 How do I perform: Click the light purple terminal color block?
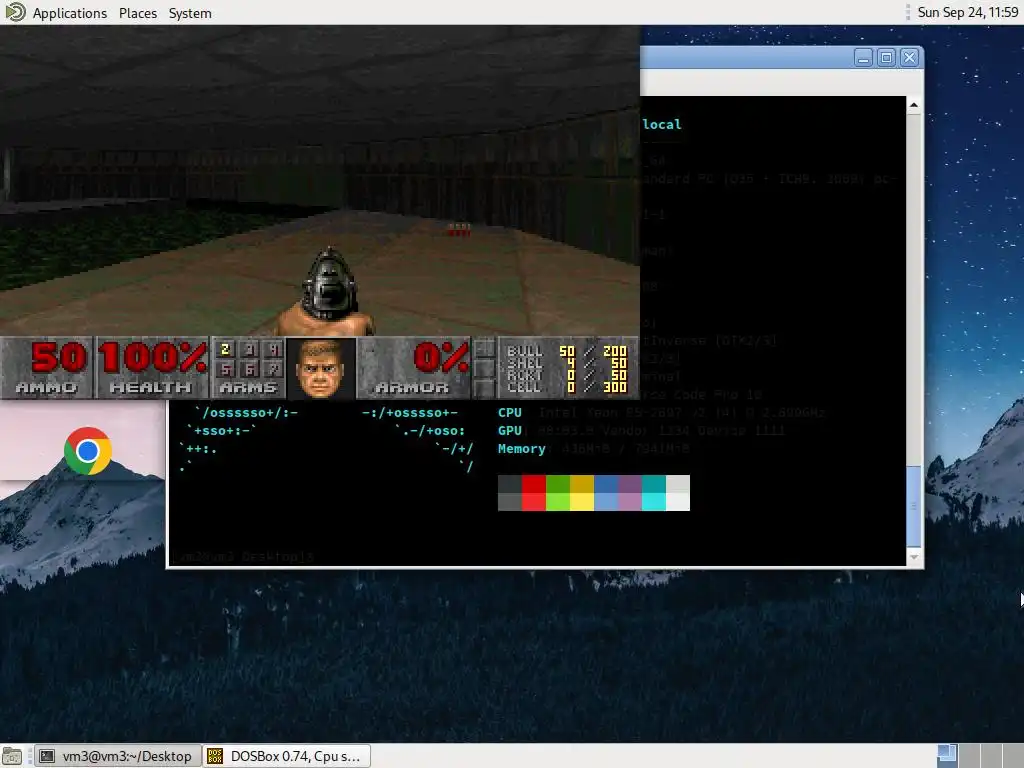(630, 502)
